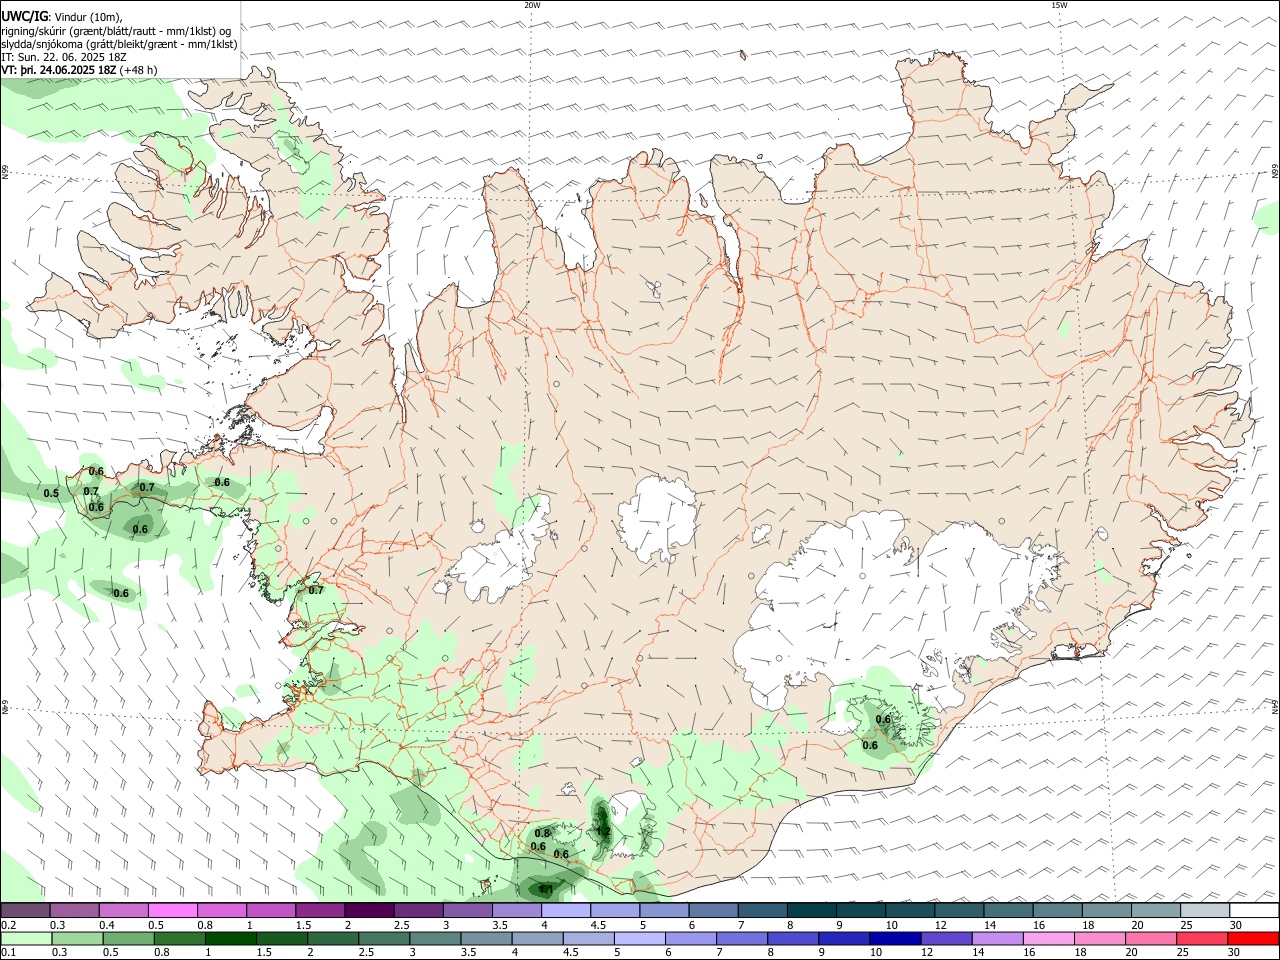Click the '30' label on the lower scale
This screenshot has width=1280, height=960.
1235,952
